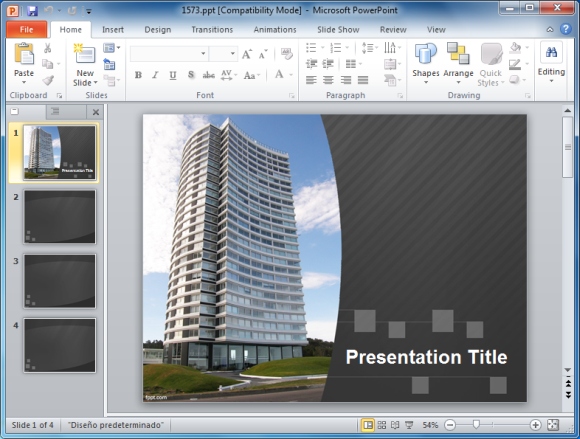Open the File tab
Viewport: 580px width, 439px height.
27,30
